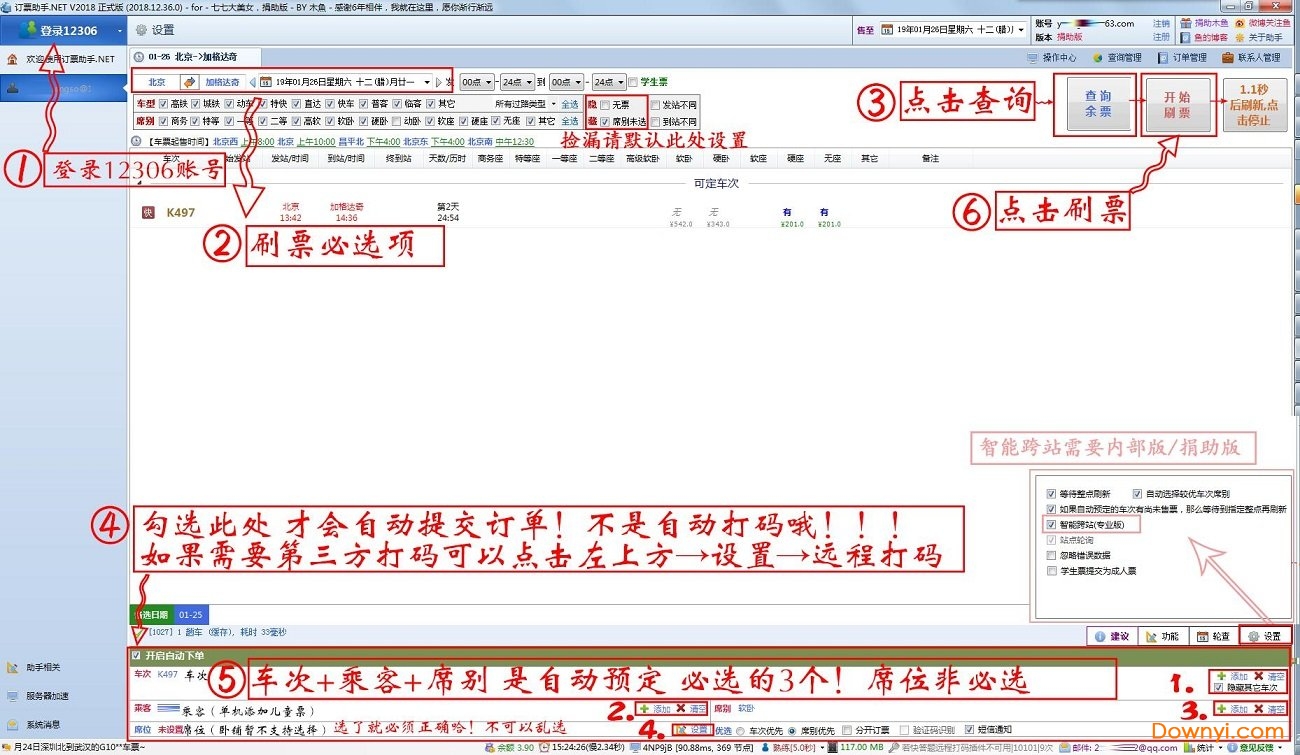
Task: Click the 功能 icon near bottom right
Action: 1162,637
